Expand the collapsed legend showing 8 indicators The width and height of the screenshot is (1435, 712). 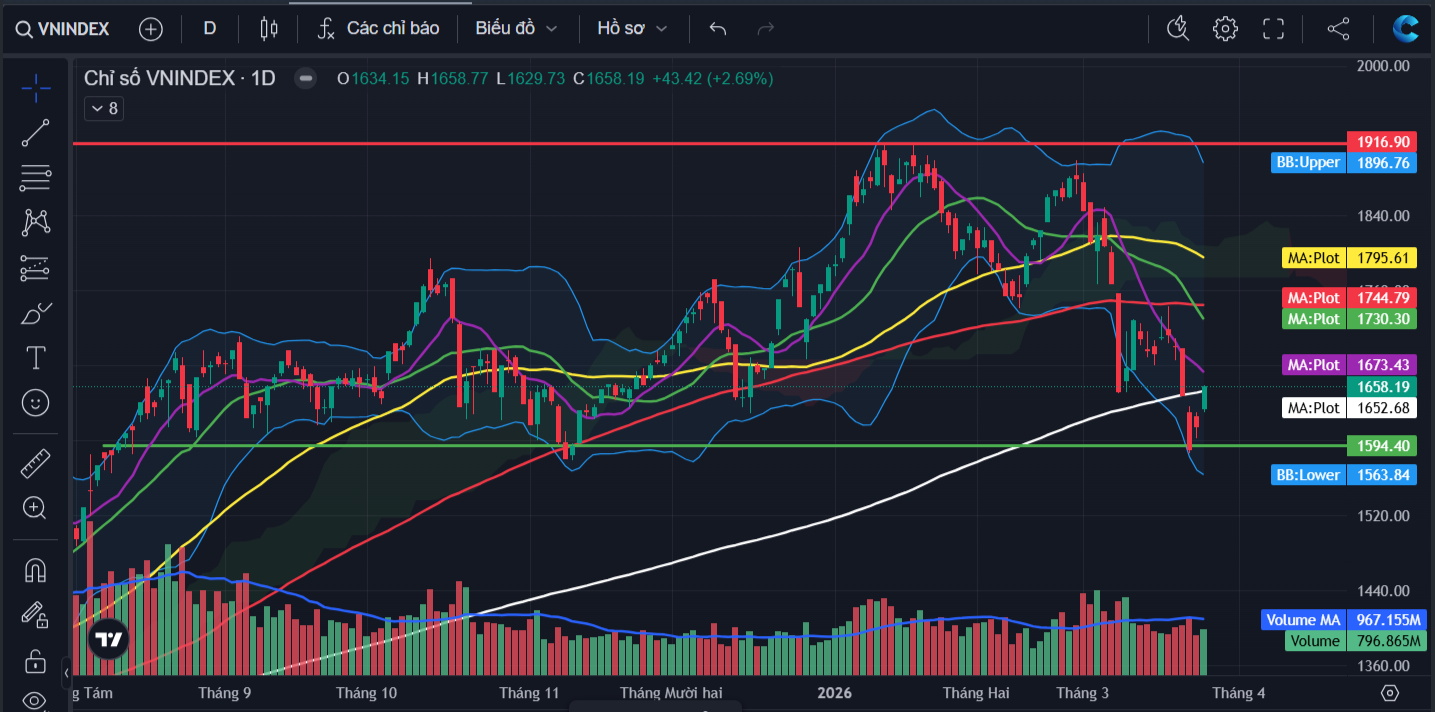click(104, 108)
